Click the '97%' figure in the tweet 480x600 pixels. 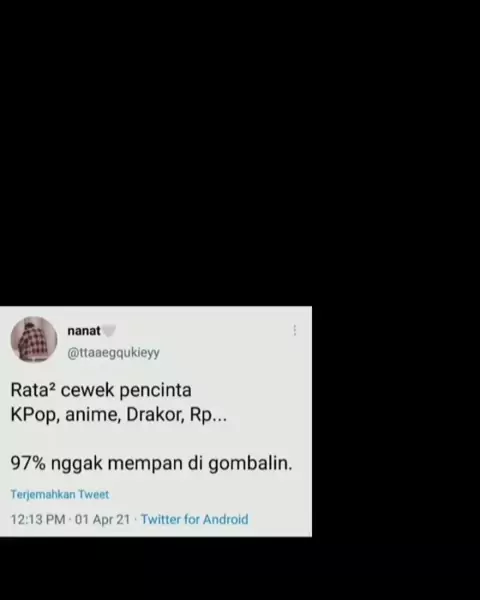coord(28,463)
